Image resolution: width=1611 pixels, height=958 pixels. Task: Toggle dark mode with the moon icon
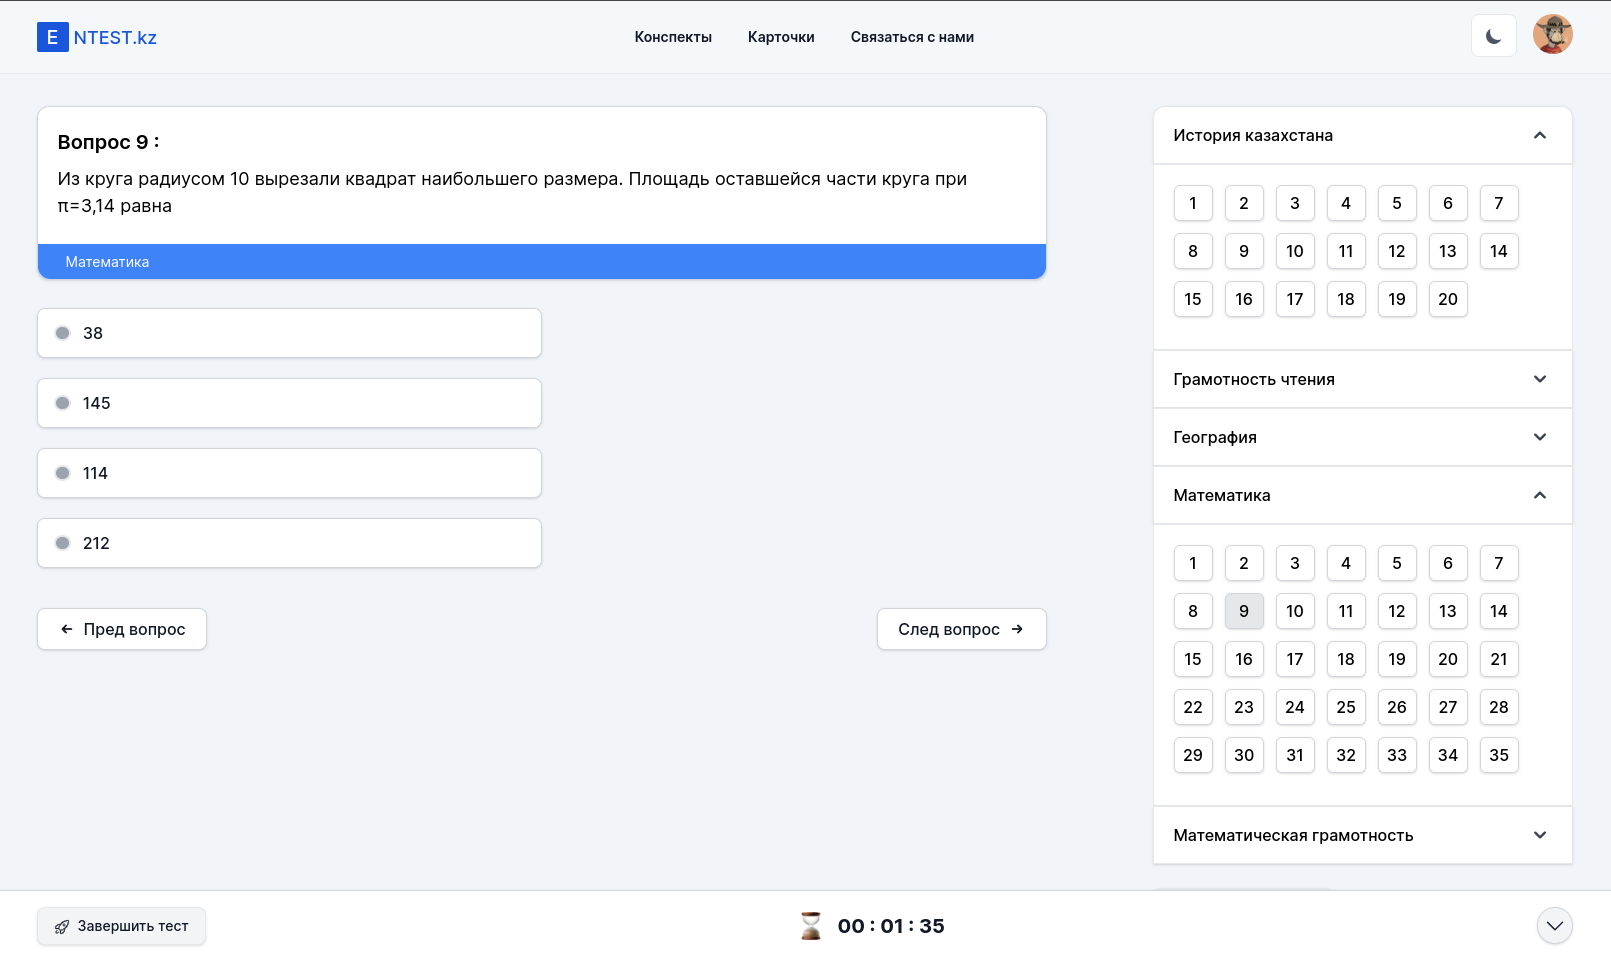(1494, 36)
